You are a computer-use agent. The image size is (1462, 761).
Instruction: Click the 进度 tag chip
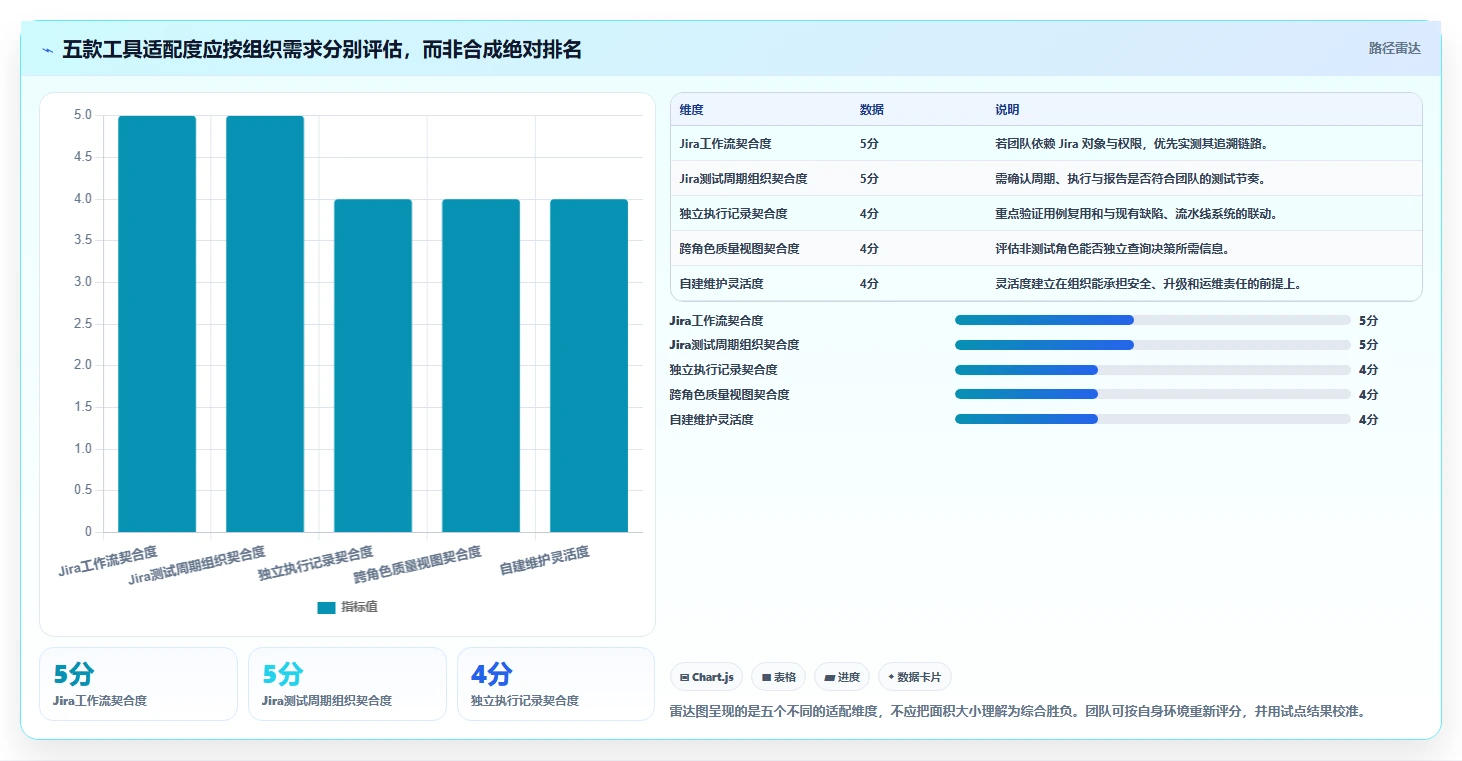pos(842,677)
